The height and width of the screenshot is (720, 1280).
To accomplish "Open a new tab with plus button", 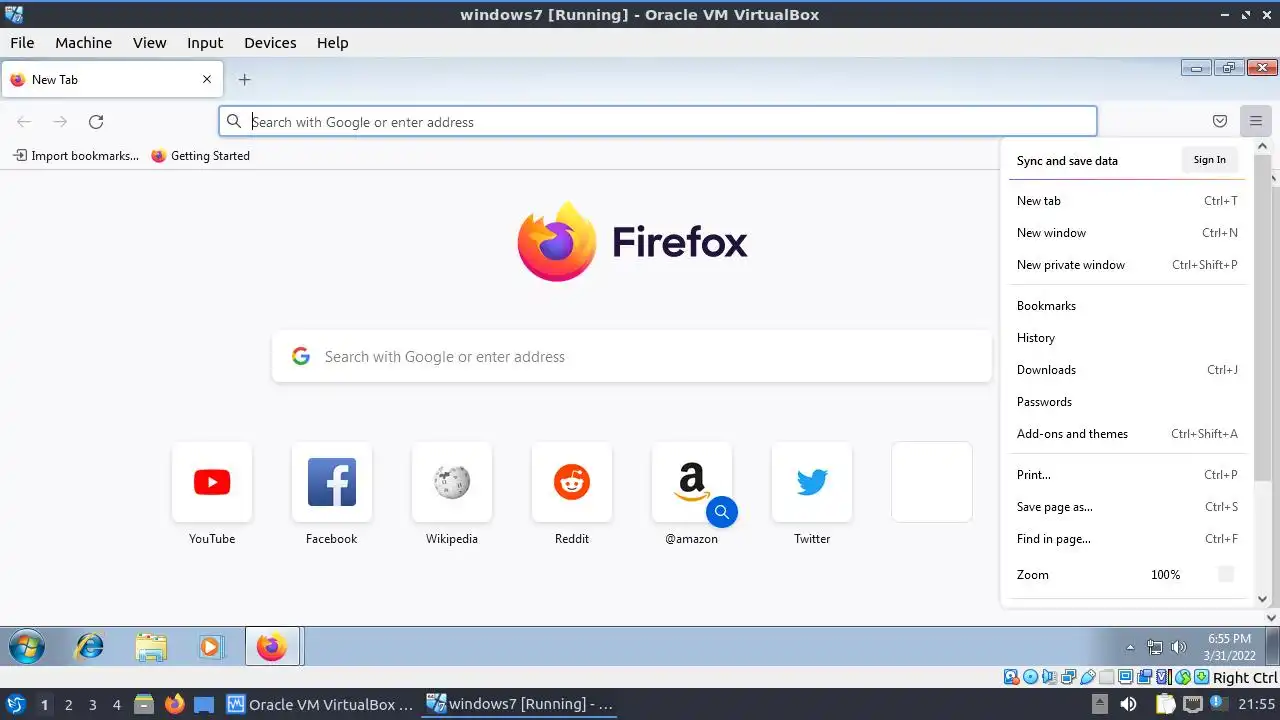I will [244, 79].
